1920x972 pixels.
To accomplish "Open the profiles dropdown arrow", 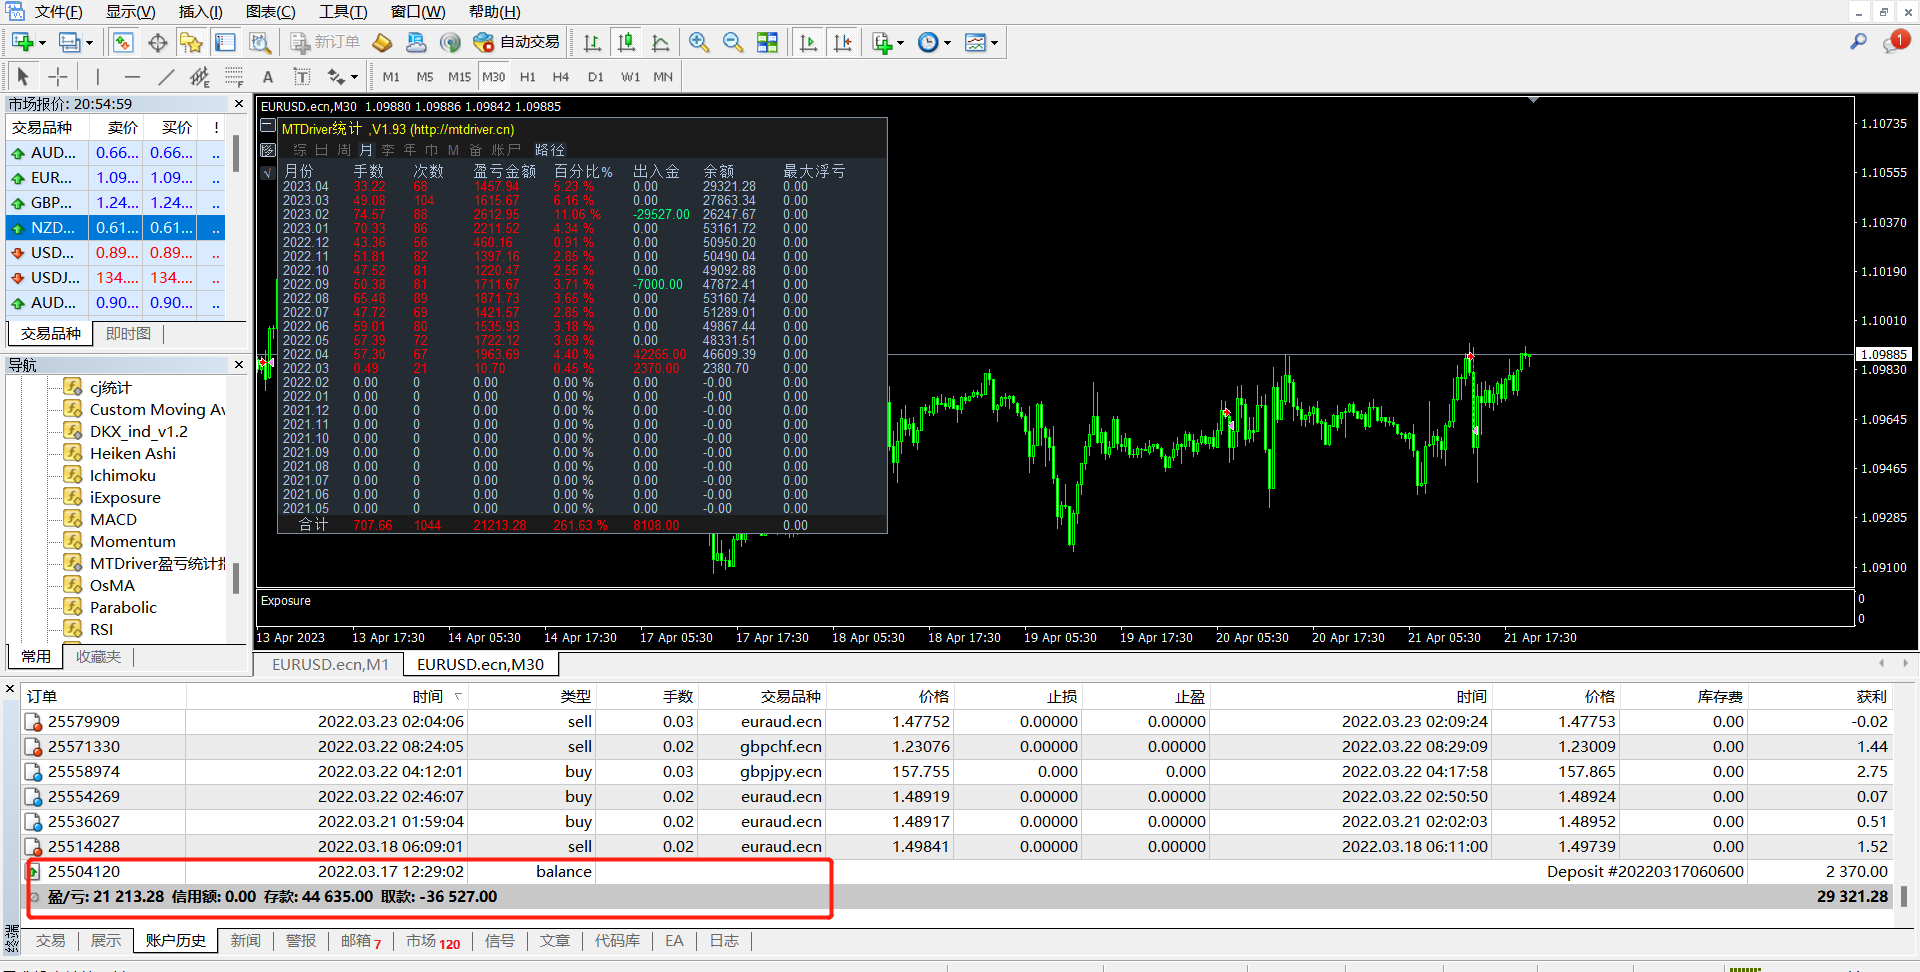I will click(89, 43).
